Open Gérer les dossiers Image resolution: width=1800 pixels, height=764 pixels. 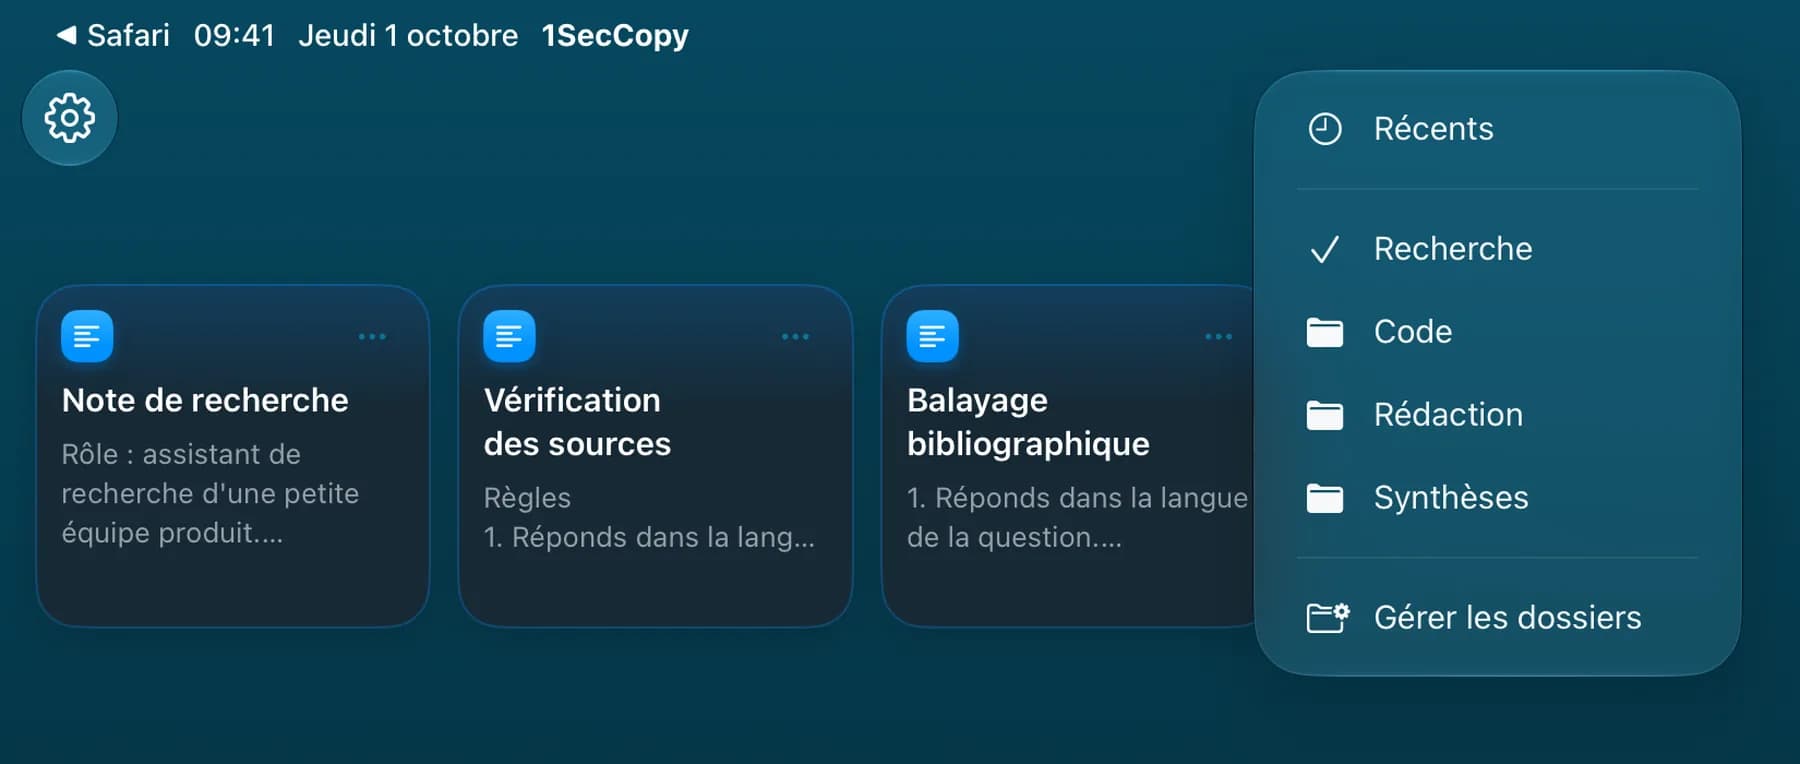tap(1497, 618)
